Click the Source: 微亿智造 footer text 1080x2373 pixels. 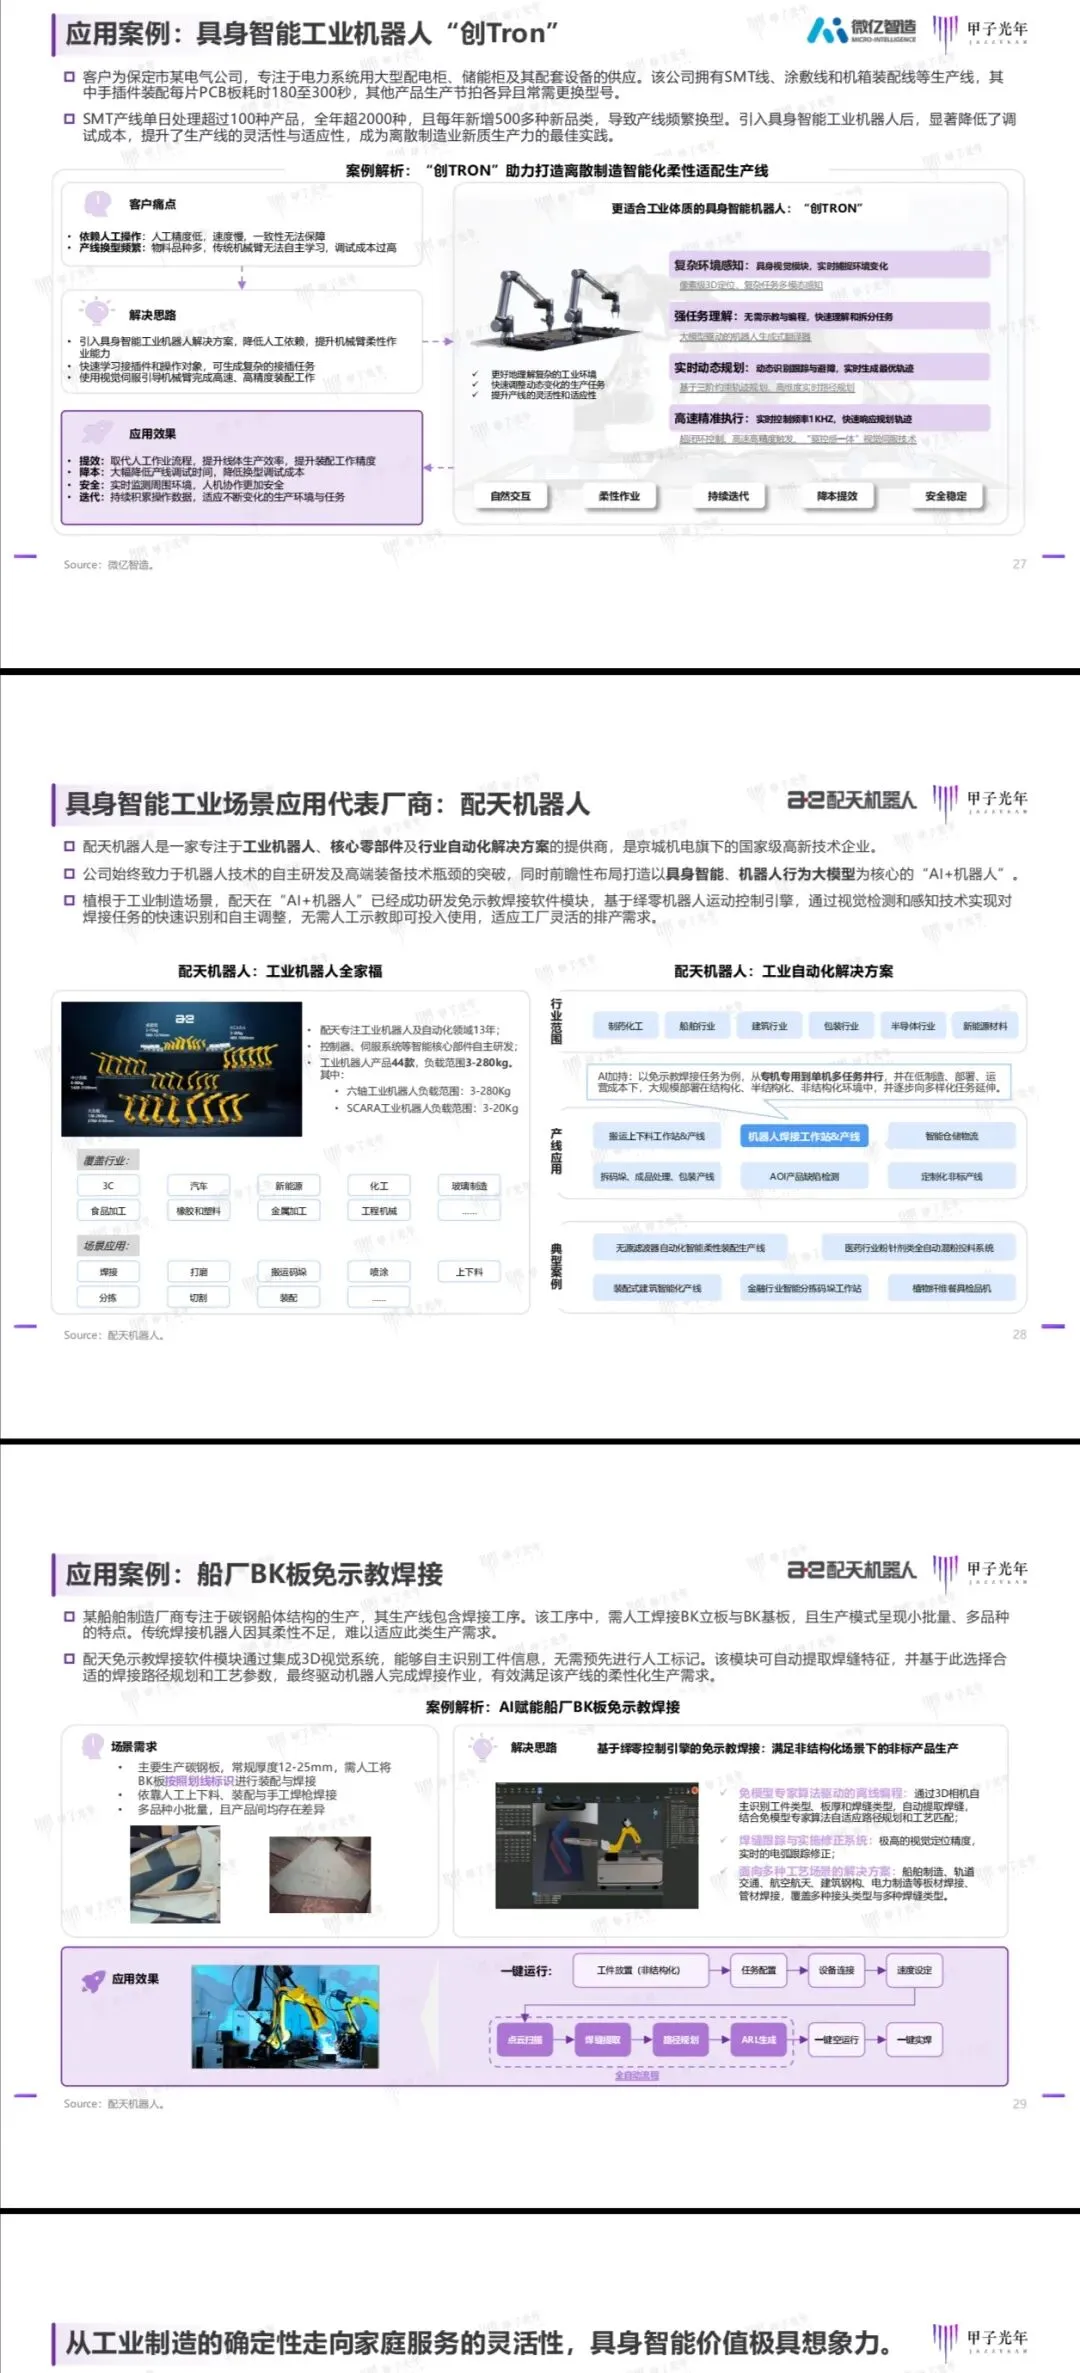[108, 565]
